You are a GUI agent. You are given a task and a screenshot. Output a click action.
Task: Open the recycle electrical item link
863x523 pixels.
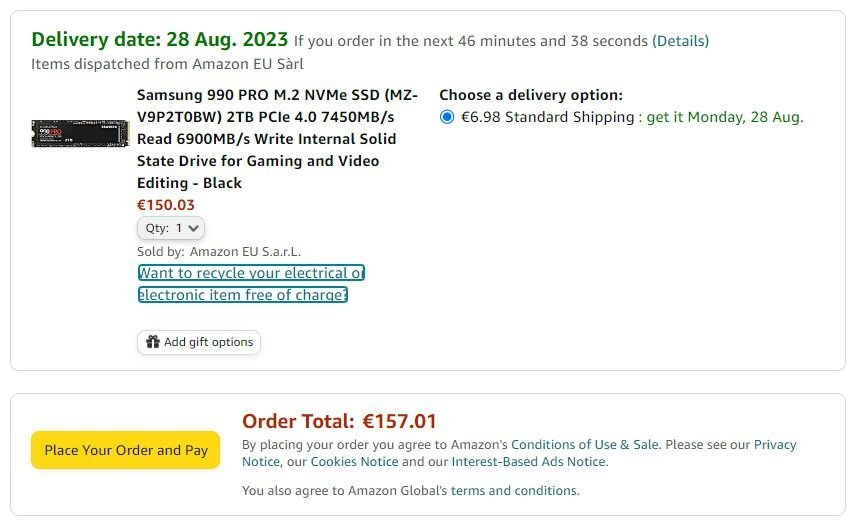click(251, 284)
